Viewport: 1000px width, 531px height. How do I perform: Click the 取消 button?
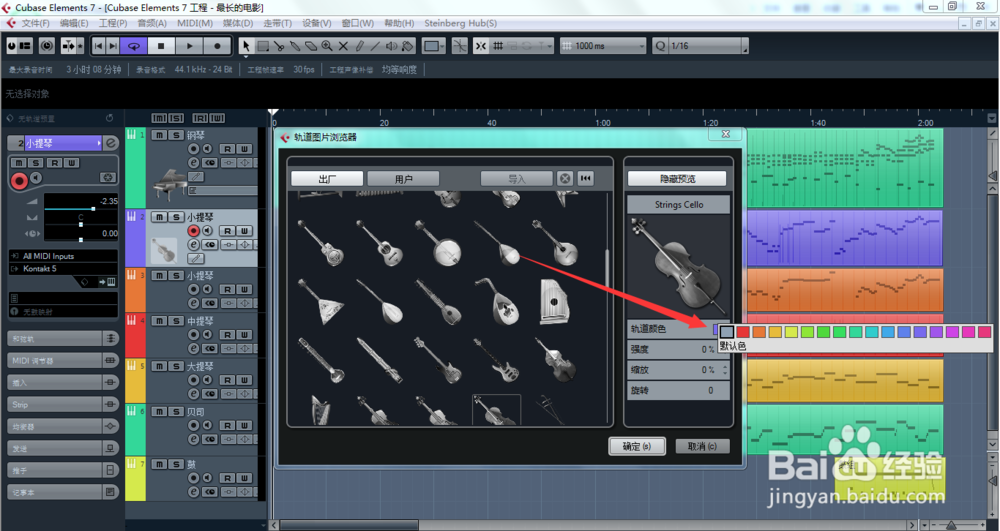pos(702,446)
